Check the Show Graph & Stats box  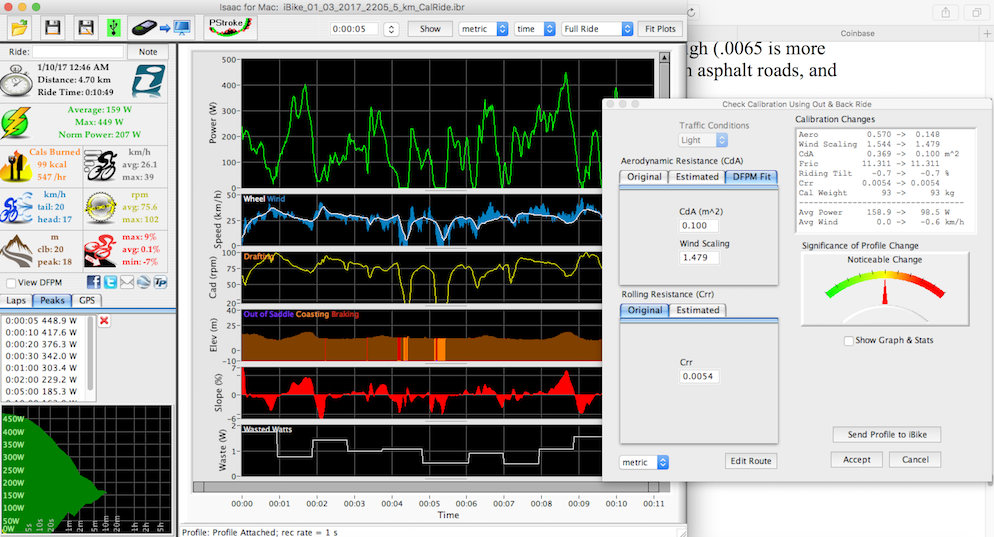click(848, 341)
